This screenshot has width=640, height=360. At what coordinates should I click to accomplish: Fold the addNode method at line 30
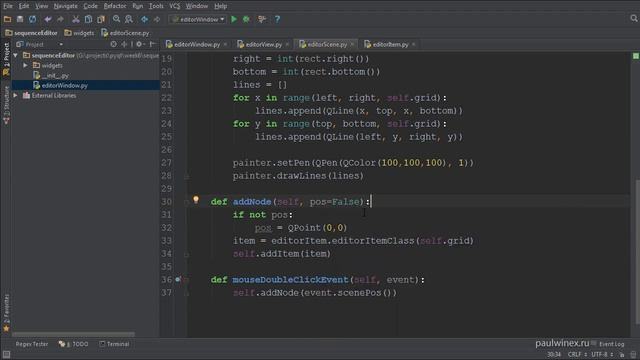186,202
